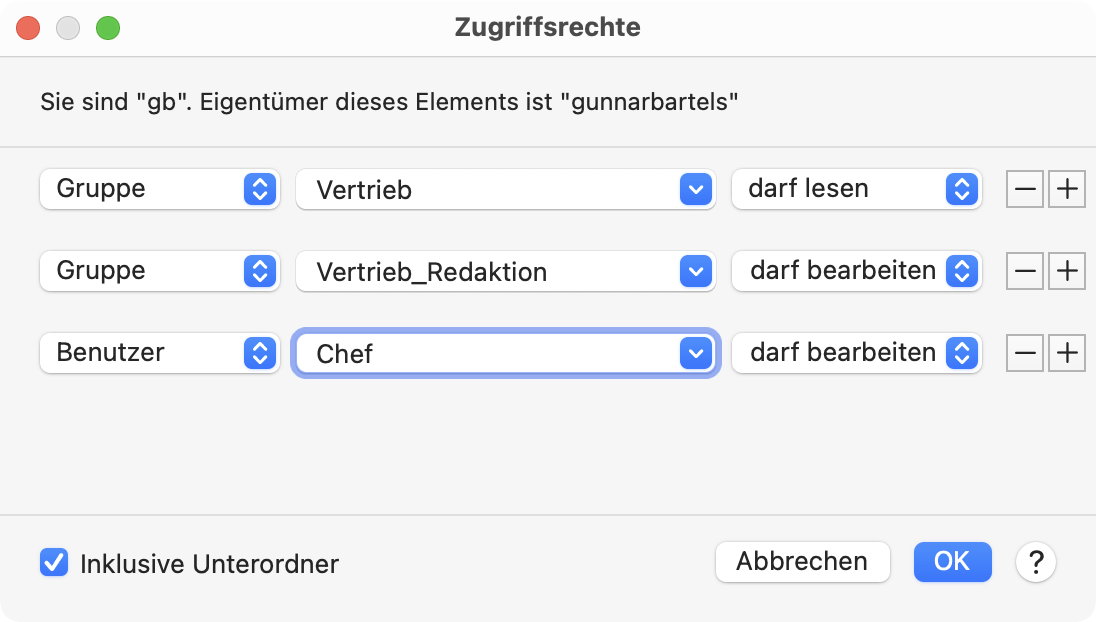
Task: Remove the Vertrieb permission row with minus
Action: pyautogui.click(x=1025, y=189)
